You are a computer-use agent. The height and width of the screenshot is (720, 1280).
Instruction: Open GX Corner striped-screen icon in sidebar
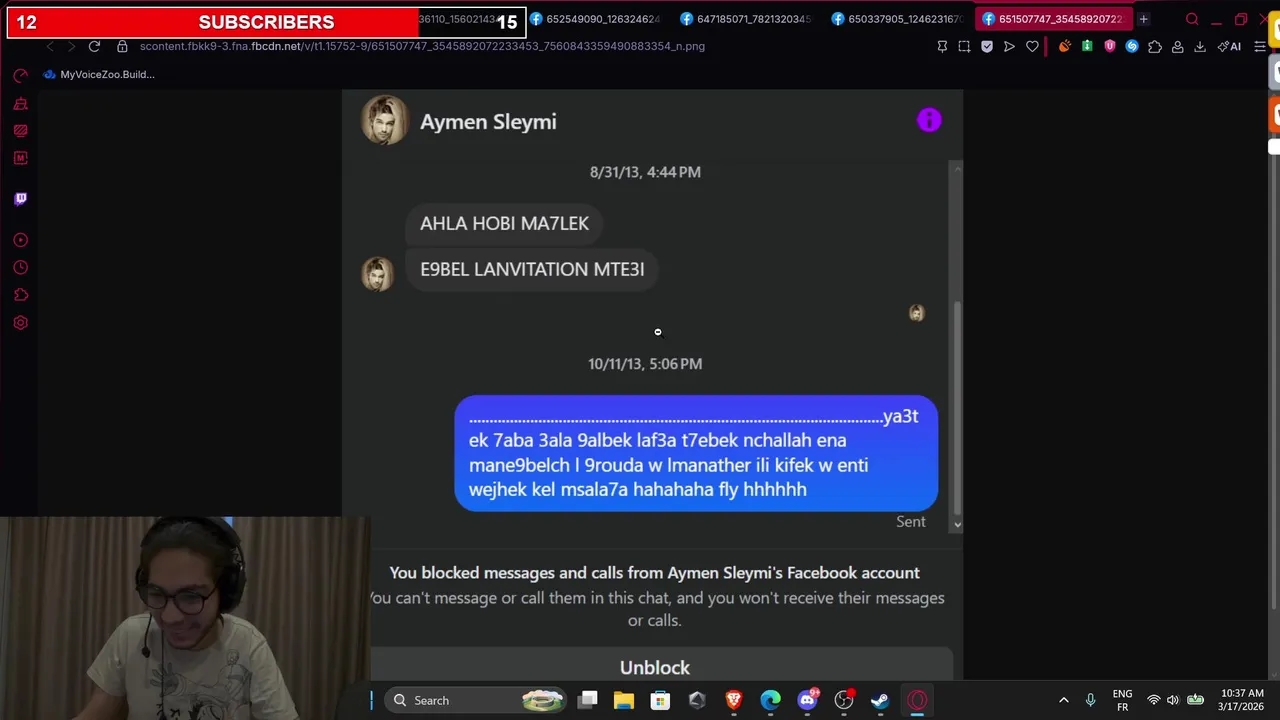pyautogui.click(x=20, y=131)
